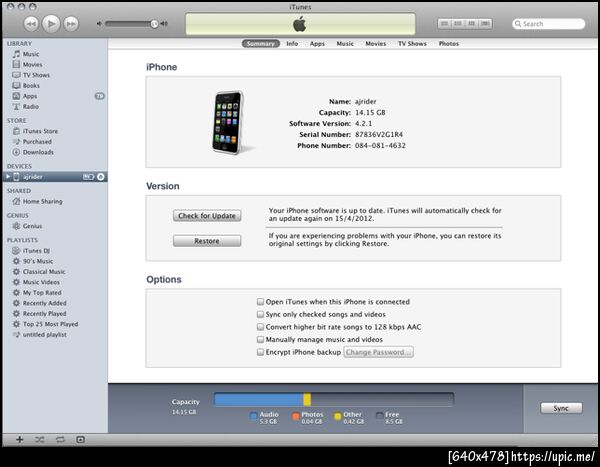Switch to the Info tab
This screenshot has width=600, height=467.
tap(292, 44)
